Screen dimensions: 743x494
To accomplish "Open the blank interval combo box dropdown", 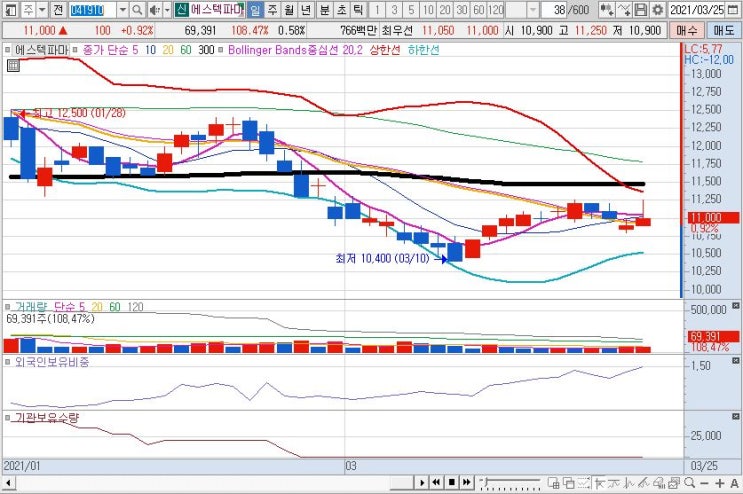I will 533,9.
